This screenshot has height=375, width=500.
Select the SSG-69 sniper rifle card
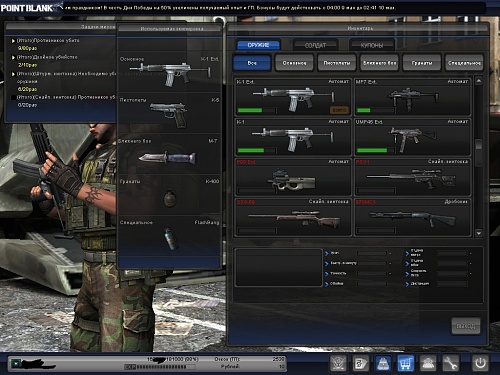(x=293, y=217)
